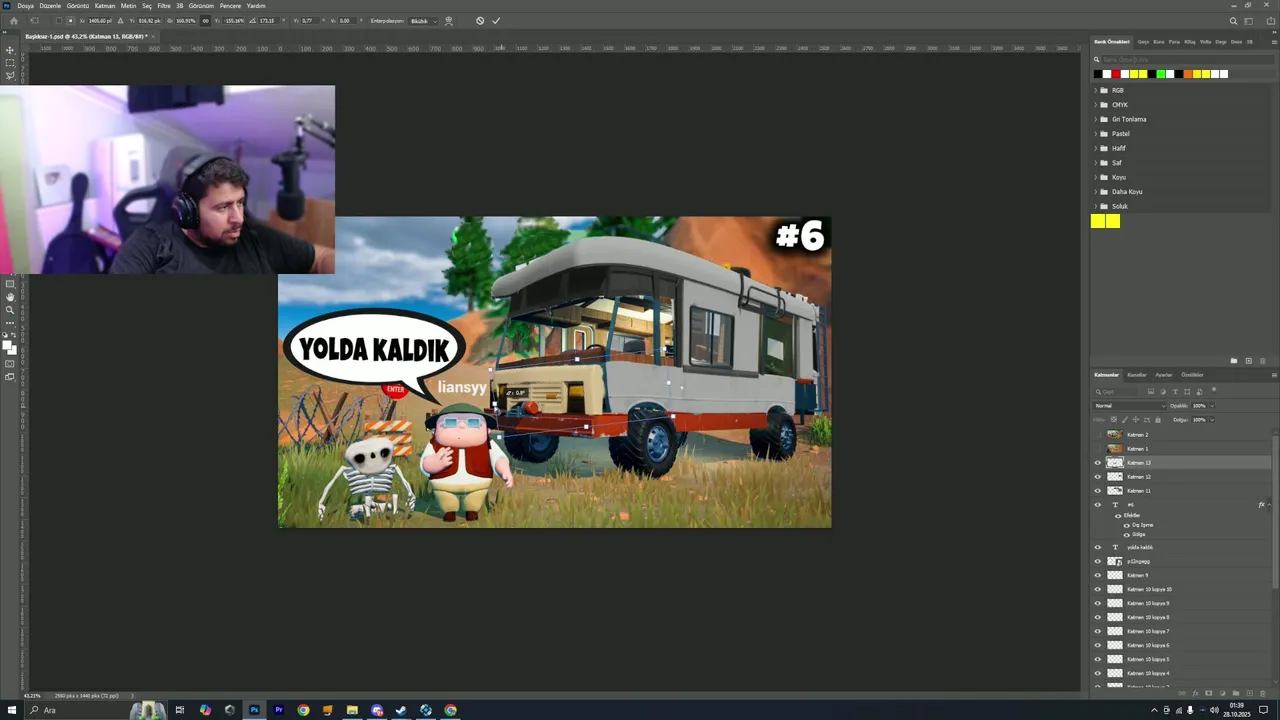Click the lock all padlock icon
This screenshot has width=1280, height=720.
pyautogui.click(x=1160, y=420)
